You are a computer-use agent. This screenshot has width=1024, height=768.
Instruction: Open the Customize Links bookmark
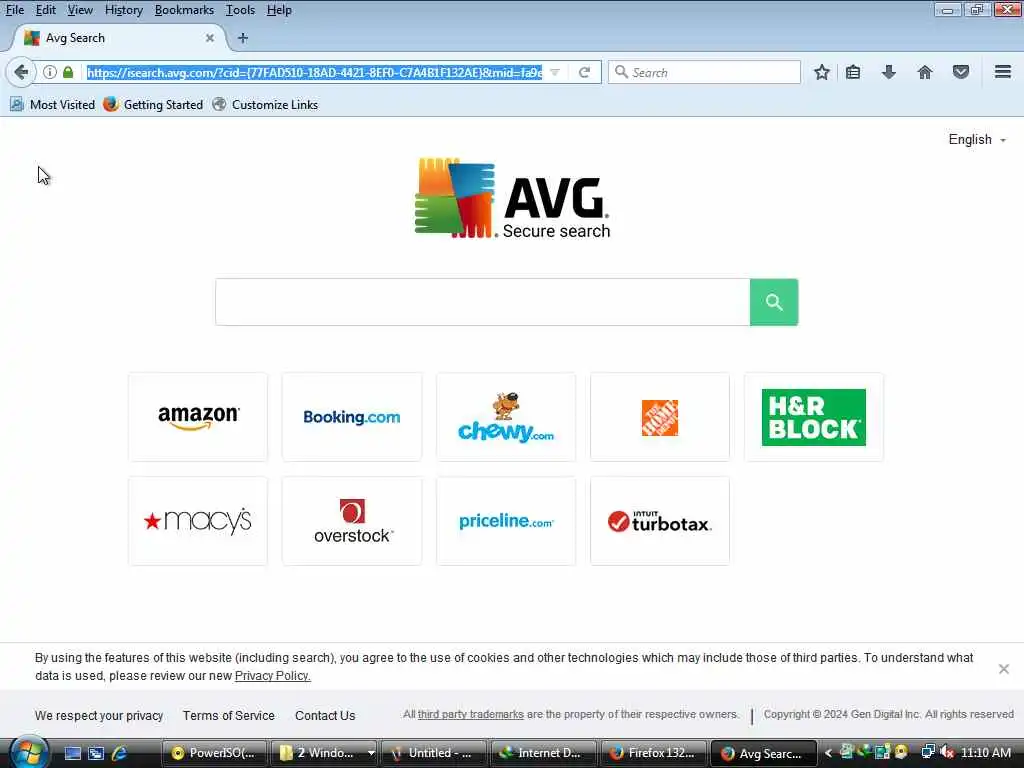[265, 104]
